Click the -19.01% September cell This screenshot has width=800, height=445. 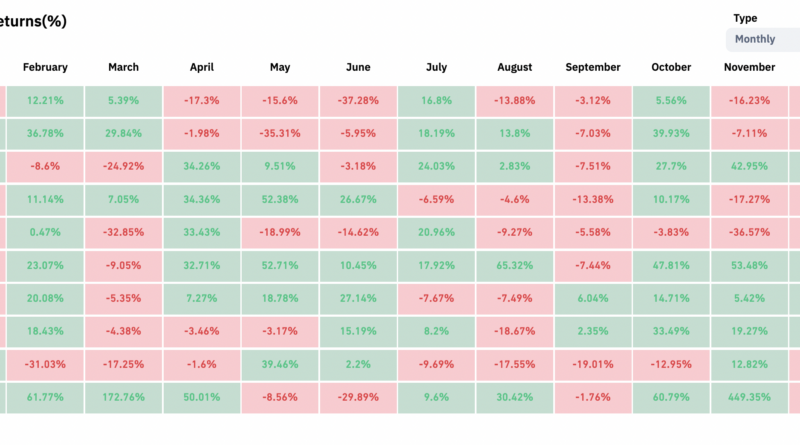[593, 363]
